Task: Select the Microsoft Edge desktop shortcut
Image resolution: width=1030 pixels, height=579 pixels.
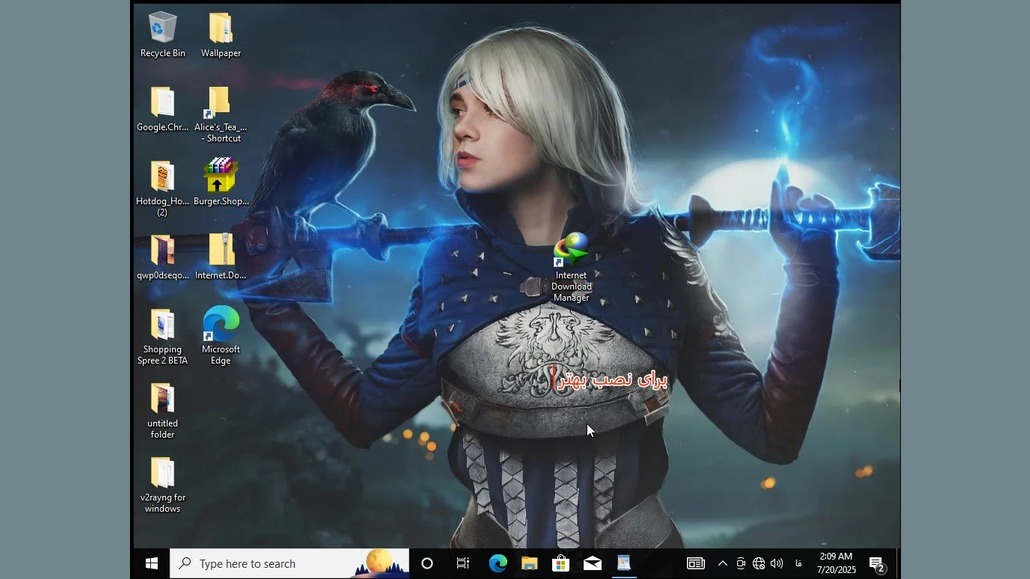Action: click(x=221, y=336)
